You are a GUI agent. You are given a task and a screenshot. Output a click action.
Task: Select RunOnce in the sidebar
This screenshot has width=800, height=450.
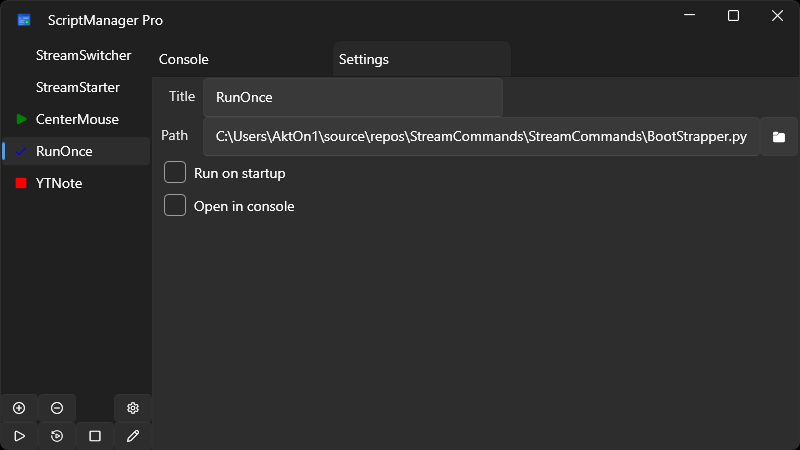(x=64, y=151)
